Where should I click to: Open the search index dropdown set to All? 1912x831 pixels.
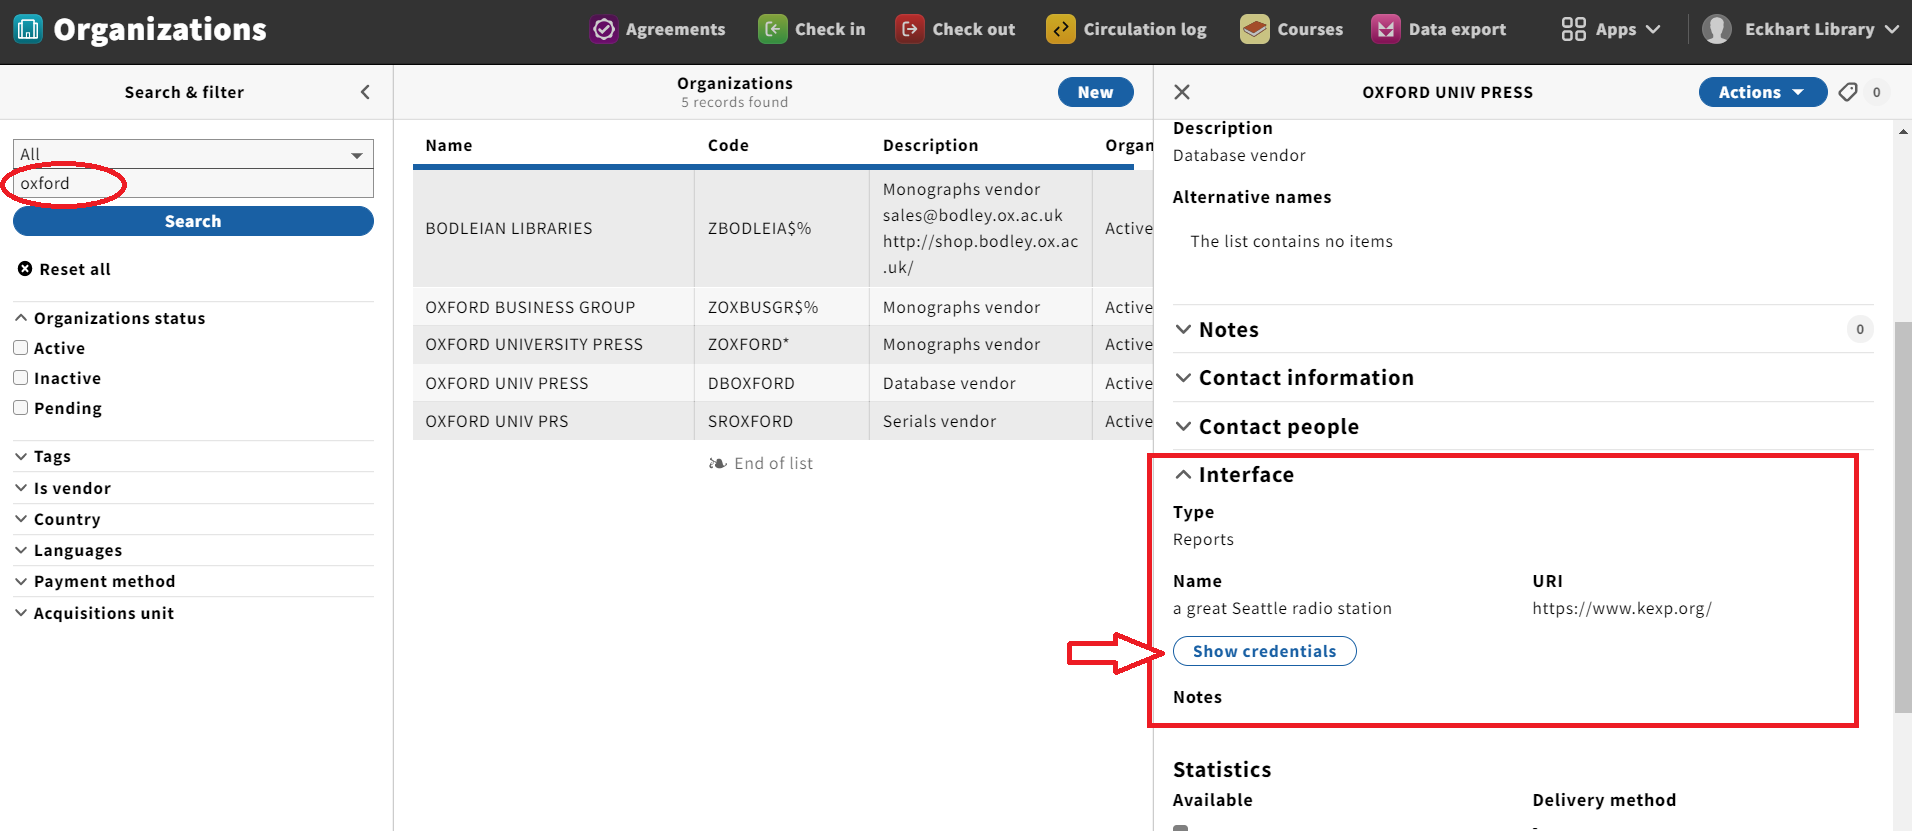click(193, 154)
